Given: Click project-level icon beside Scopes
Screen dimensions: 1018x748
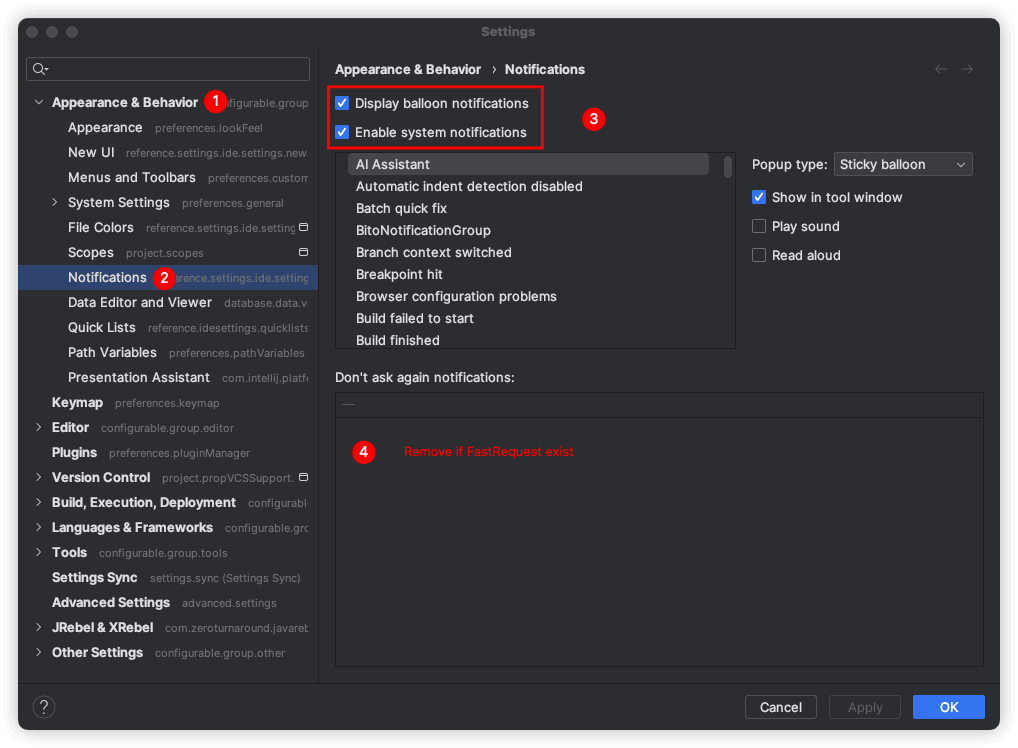Looking at the screenshot, I should pyautogui.click(x=303, y=252).
